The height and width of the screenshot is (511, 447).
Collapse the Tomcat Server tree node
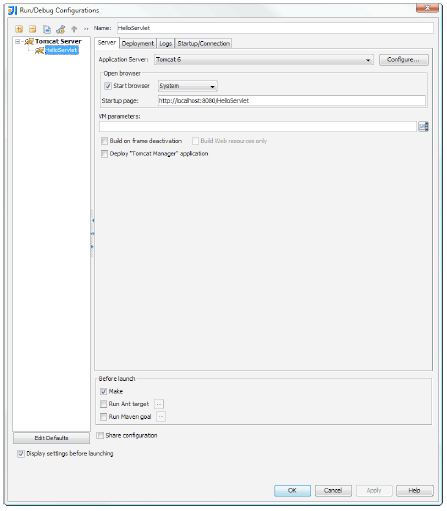(x=18, y=41)
